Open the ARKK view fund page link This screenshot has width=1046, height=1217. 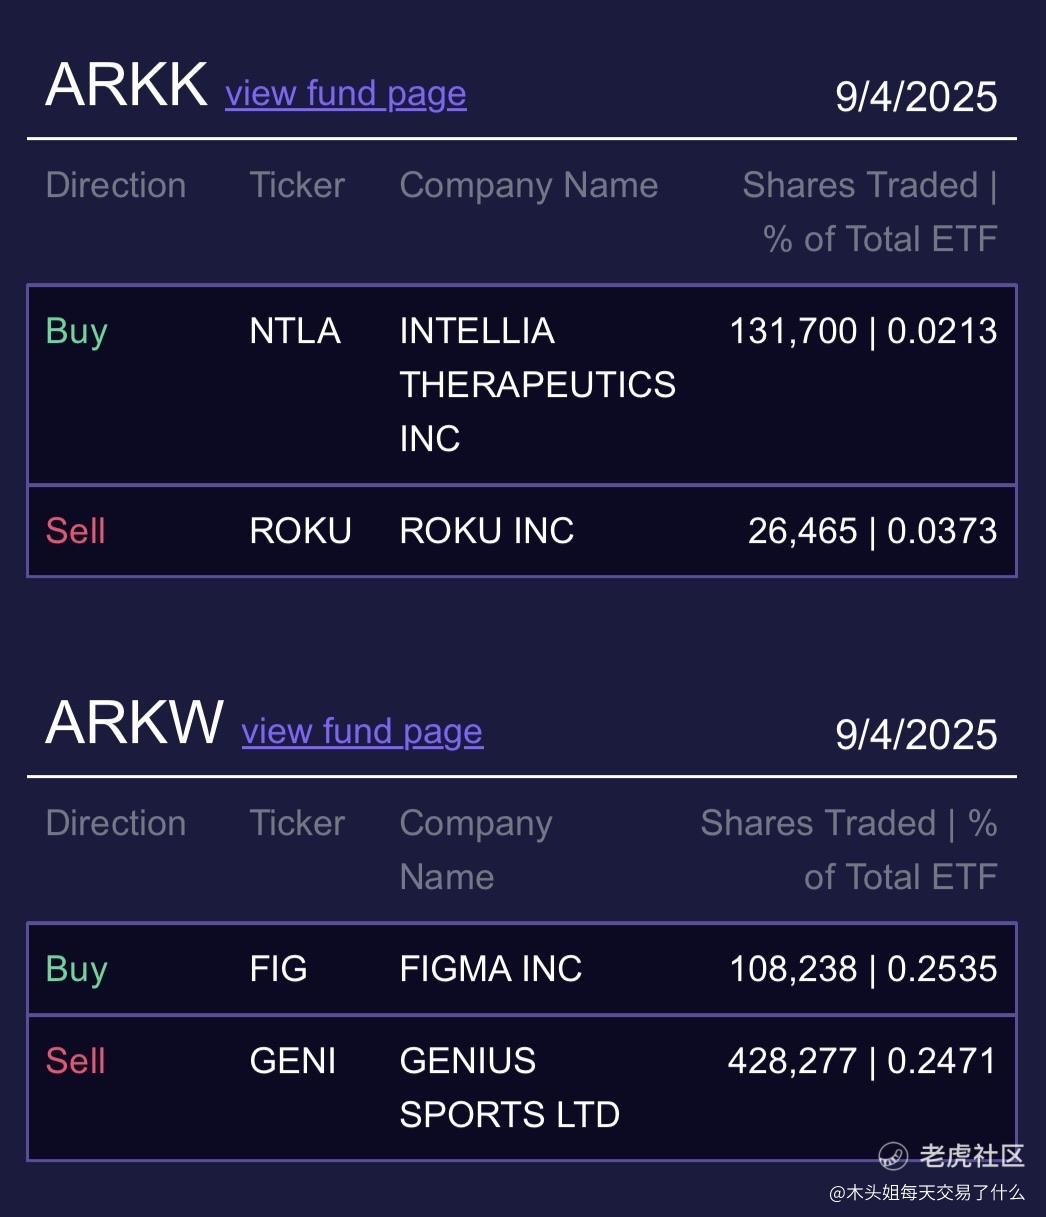tap(345, 94)
